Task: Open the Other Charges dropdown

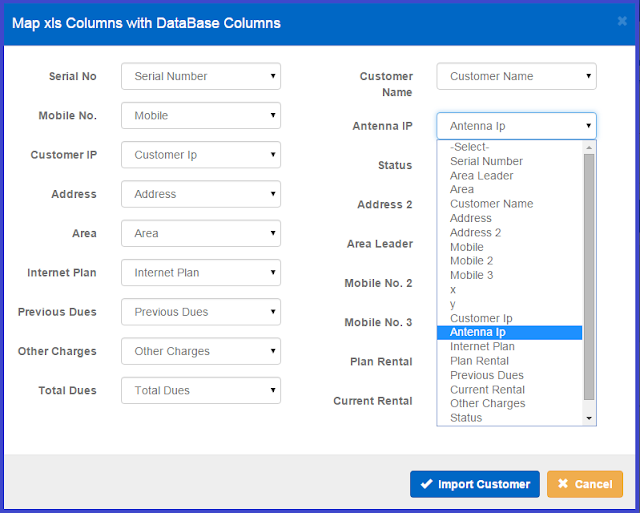Action: (x=201, y=351)
